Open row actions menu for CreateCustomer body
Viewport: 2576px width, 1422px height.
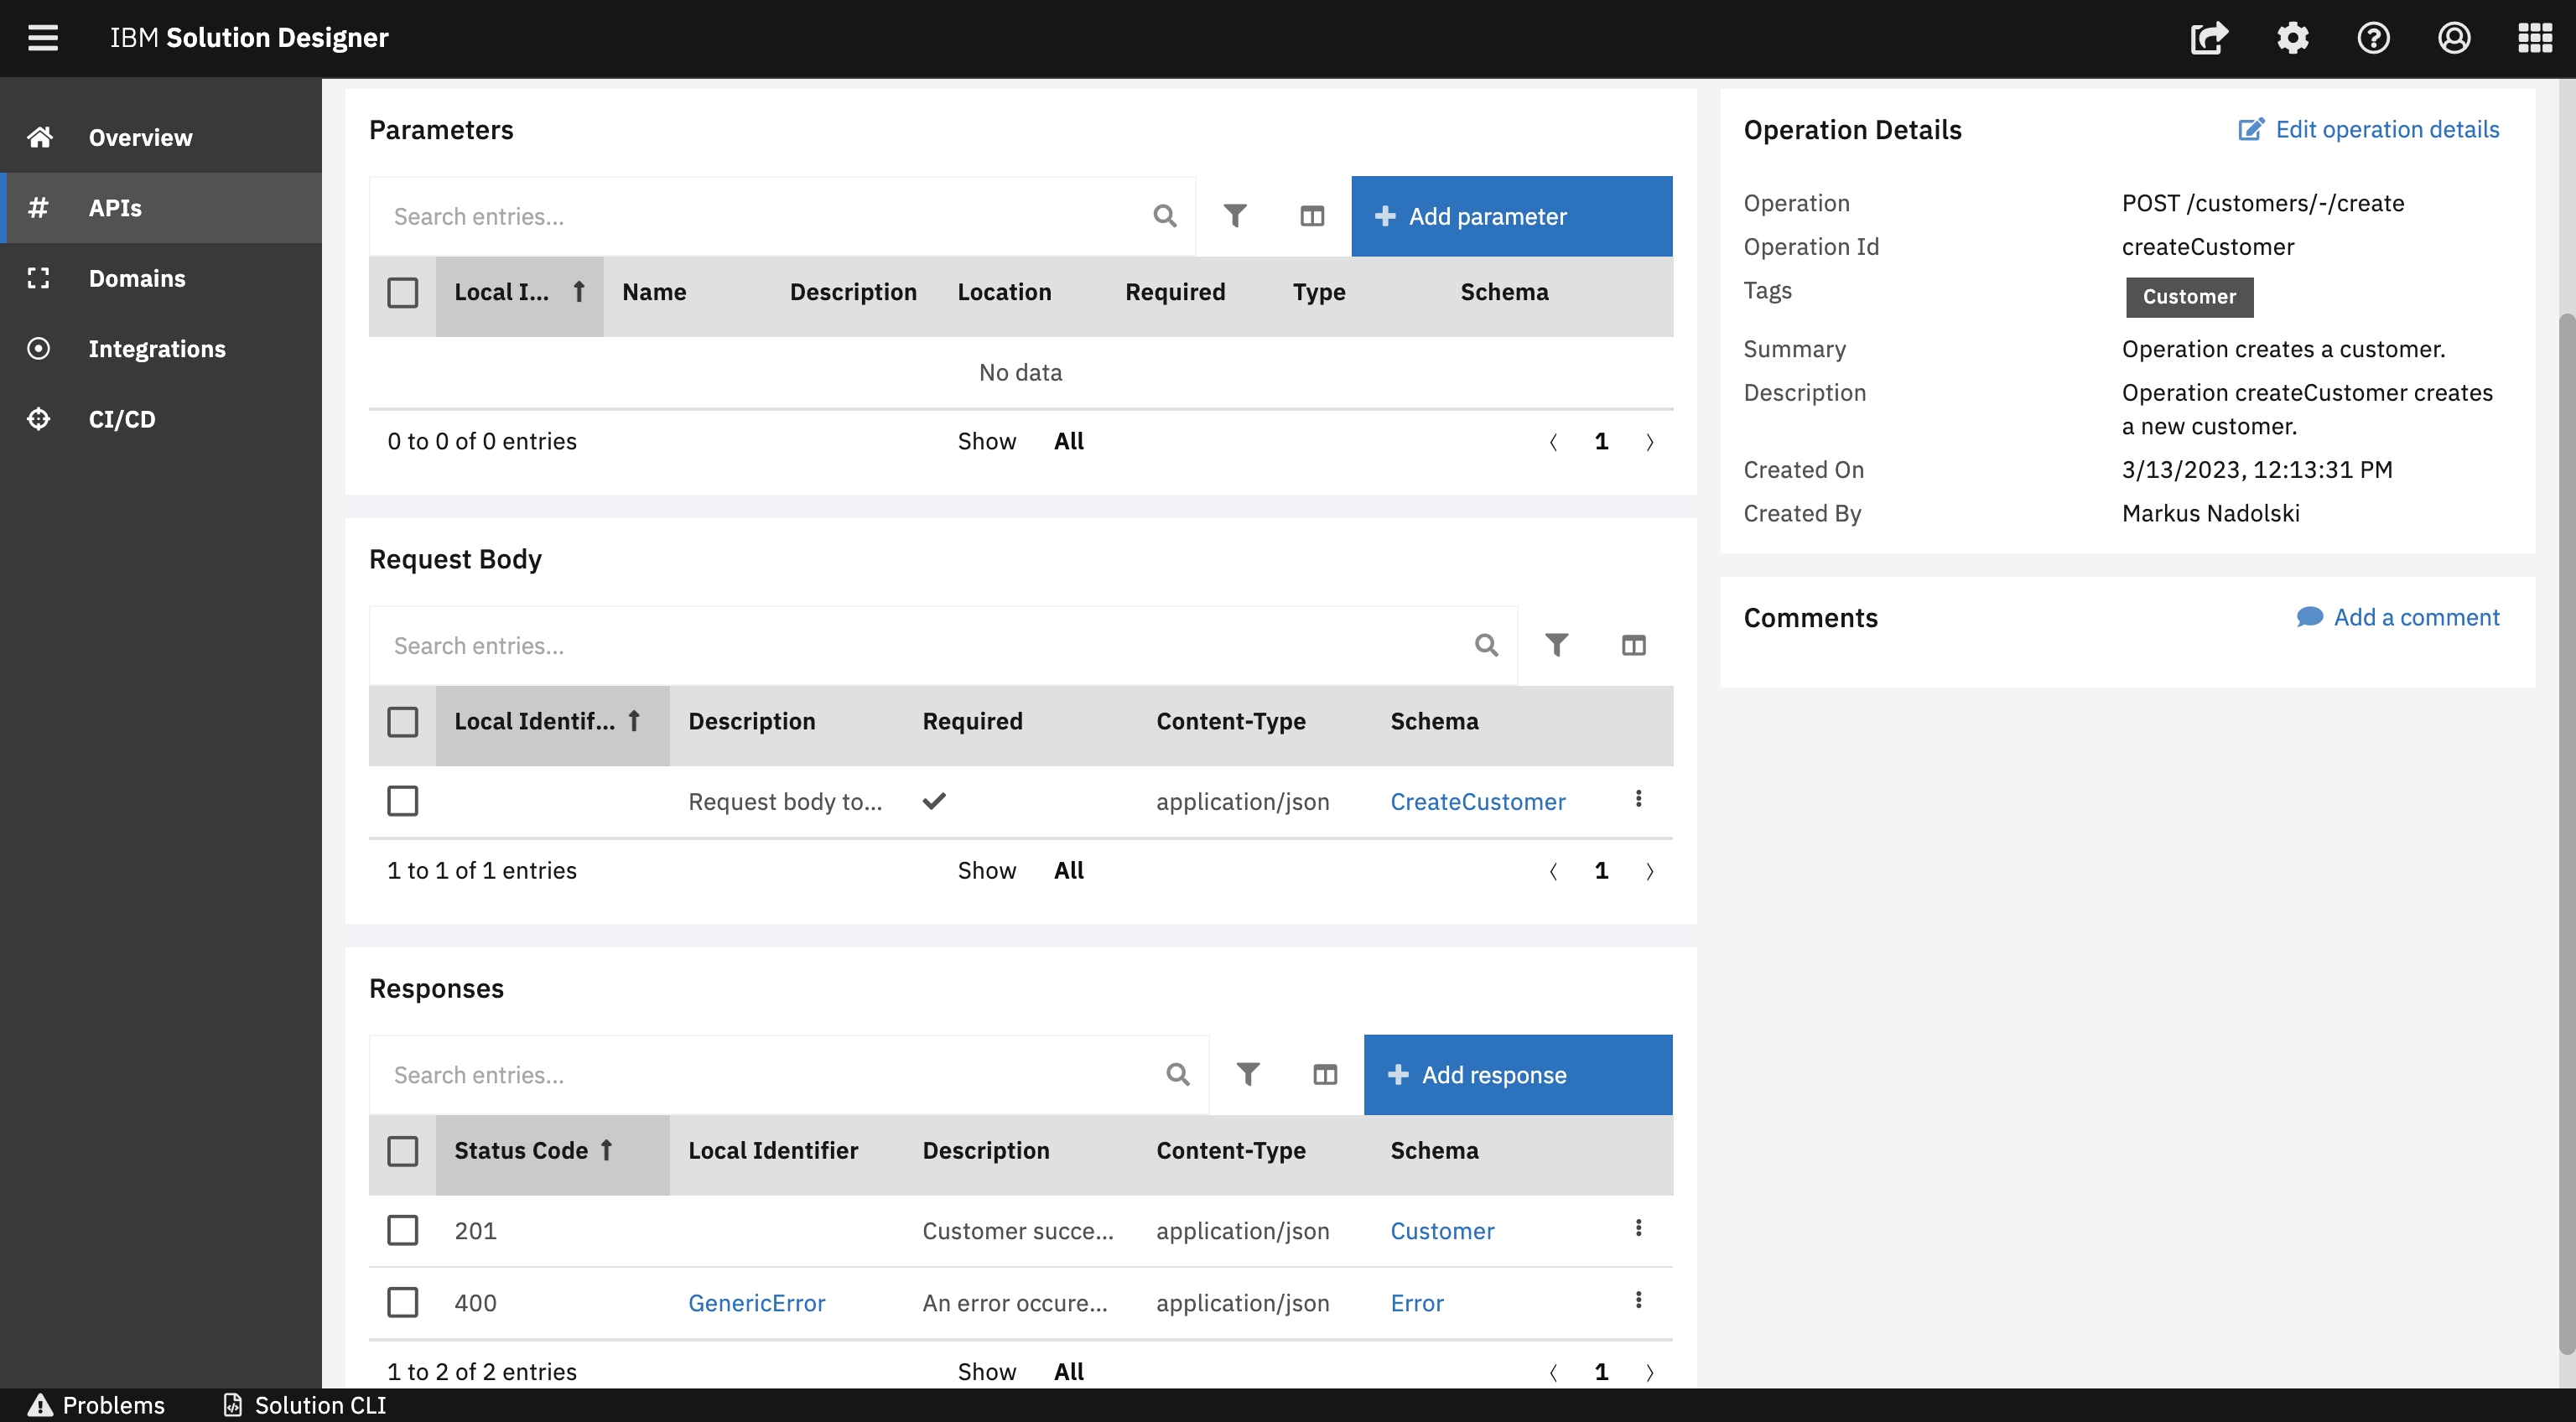point(1638,798)
